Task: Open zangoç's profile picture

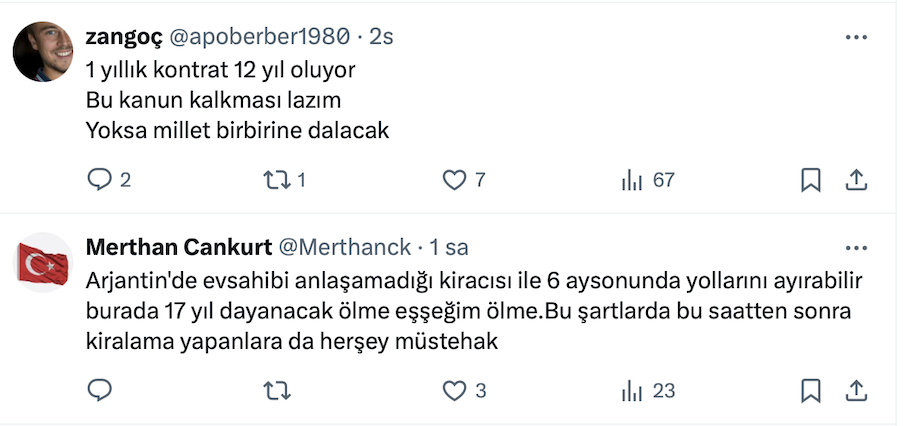Action: coord(43,52)
